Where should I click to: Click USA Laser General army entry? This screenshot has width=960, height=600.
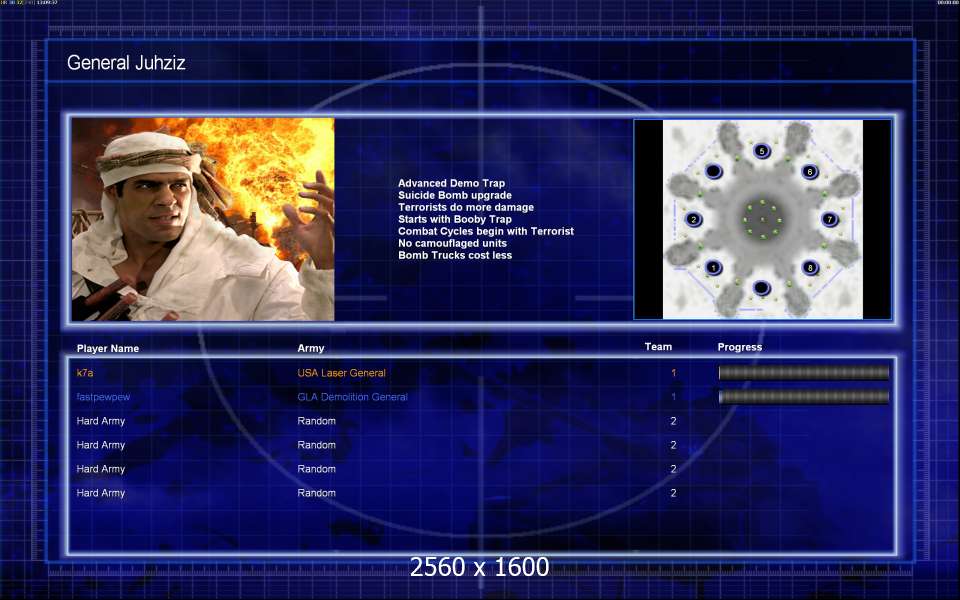342,373
